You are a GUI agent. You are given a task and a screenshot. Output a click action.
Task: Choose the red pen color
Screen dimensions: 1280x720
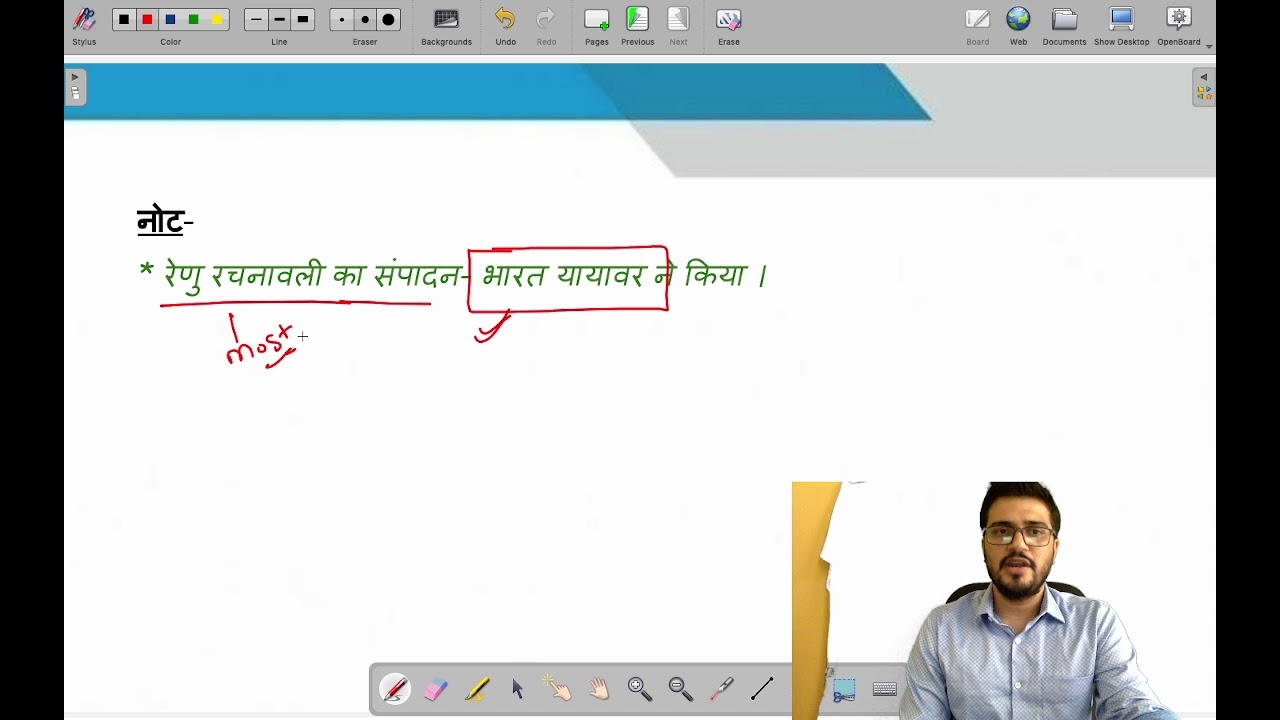147,19
